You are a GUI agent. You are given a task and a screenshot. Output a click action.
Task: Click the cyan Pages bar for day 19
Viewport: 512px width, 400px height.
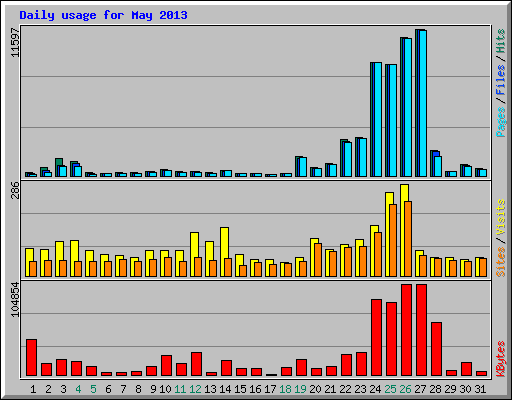tap(303, 167)
